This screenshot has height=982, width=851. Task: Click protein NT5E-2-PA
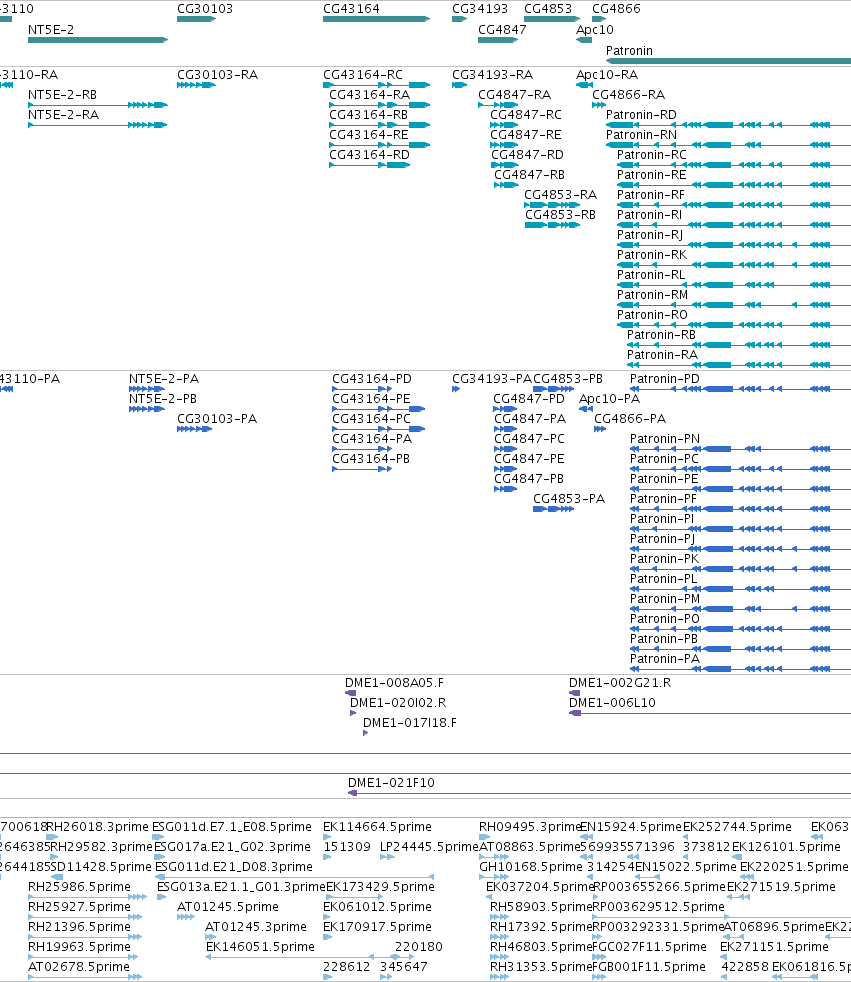[164, 379]
